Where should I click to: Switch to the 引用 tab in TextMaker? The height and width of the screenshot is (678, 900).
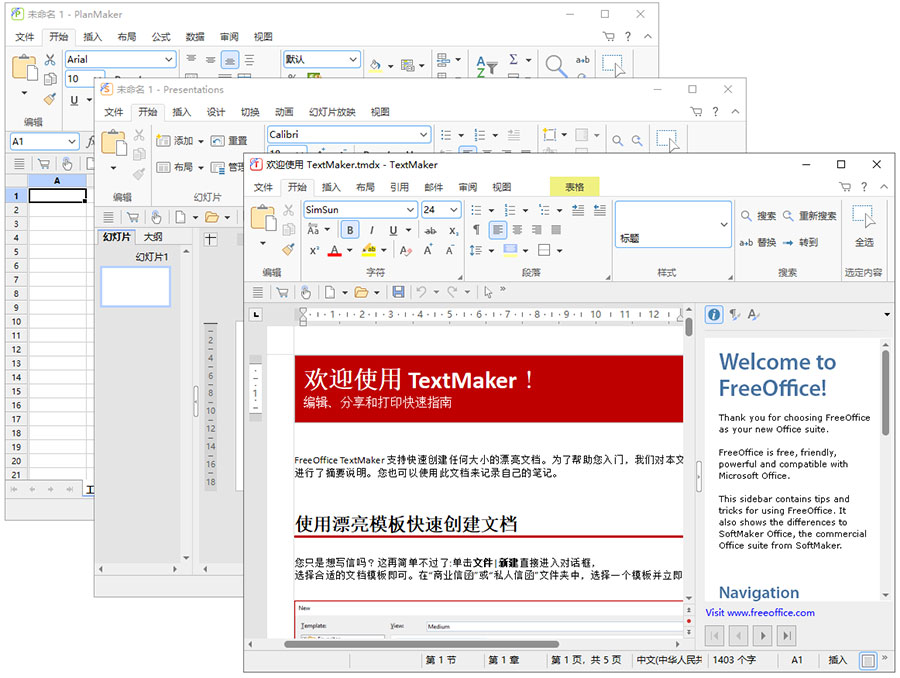(399, 187)
